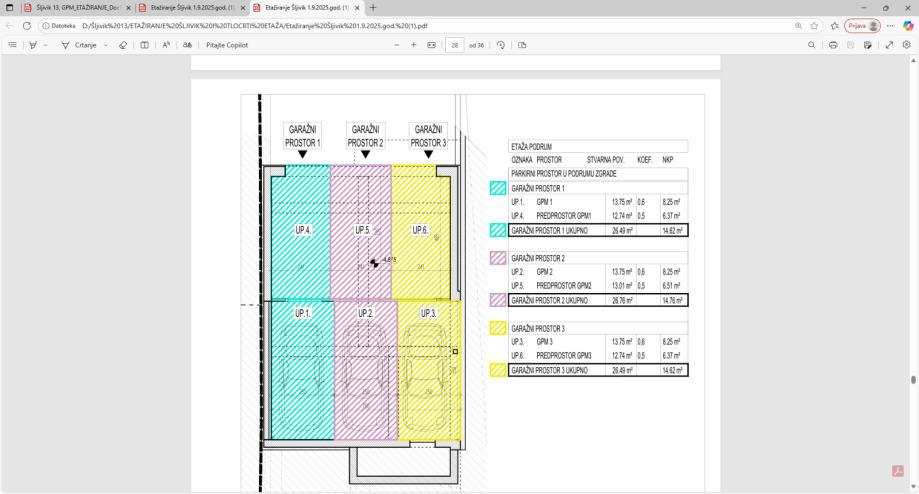
Task: Open PDF viewer settings gear
Action: tap(906, 45)
